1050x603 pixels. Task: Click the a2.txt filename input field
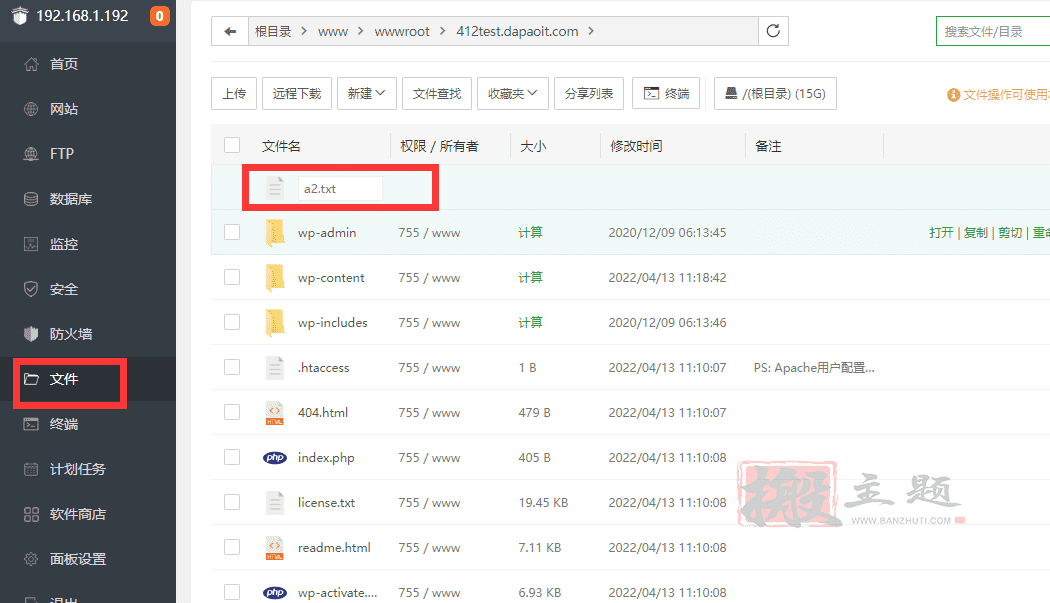[340, 188]
